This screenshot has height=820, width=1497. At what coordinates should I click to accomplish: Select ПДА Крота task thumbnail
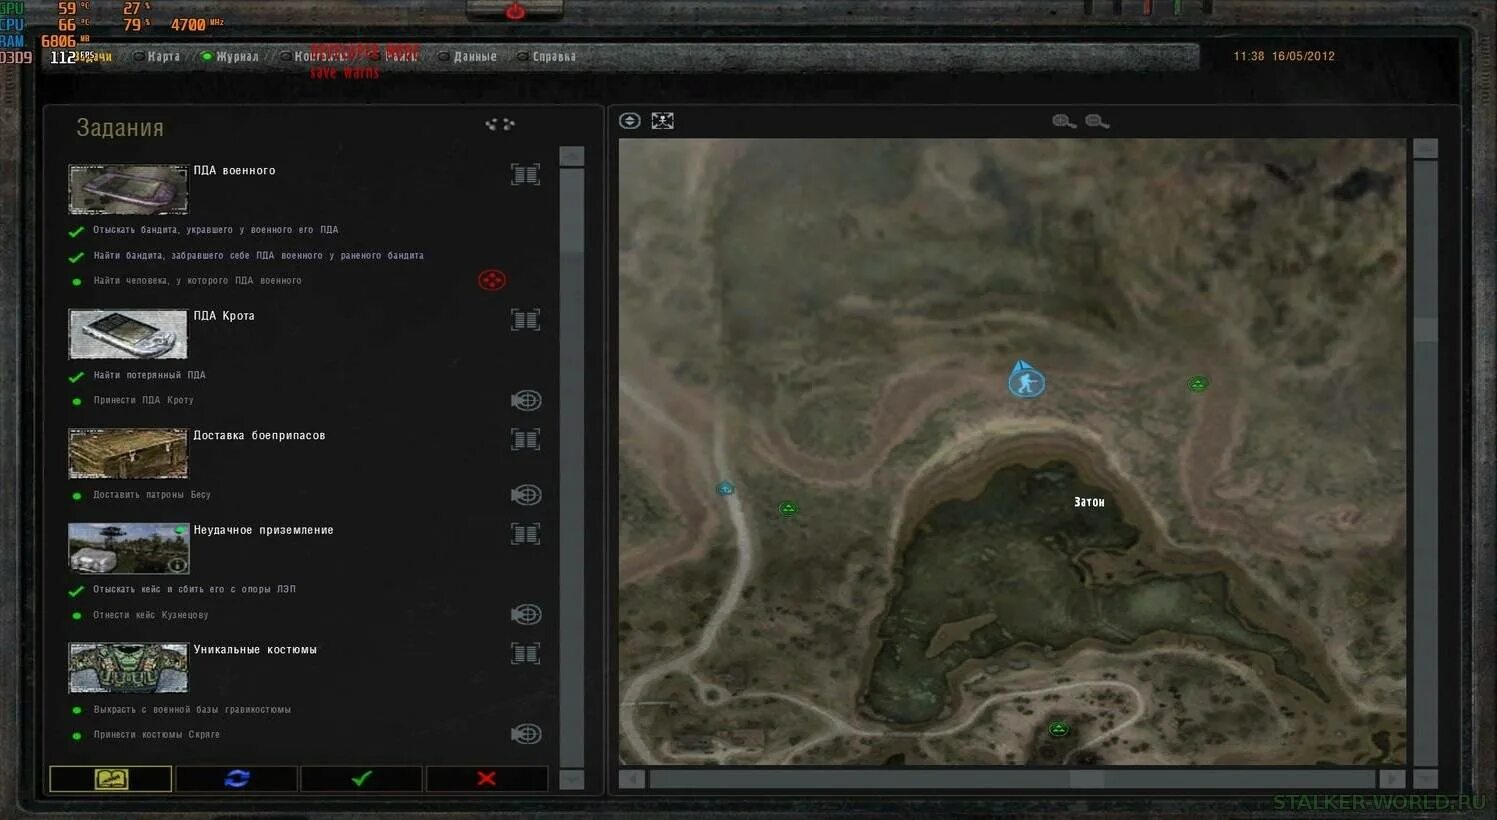(x=128, y=334)
